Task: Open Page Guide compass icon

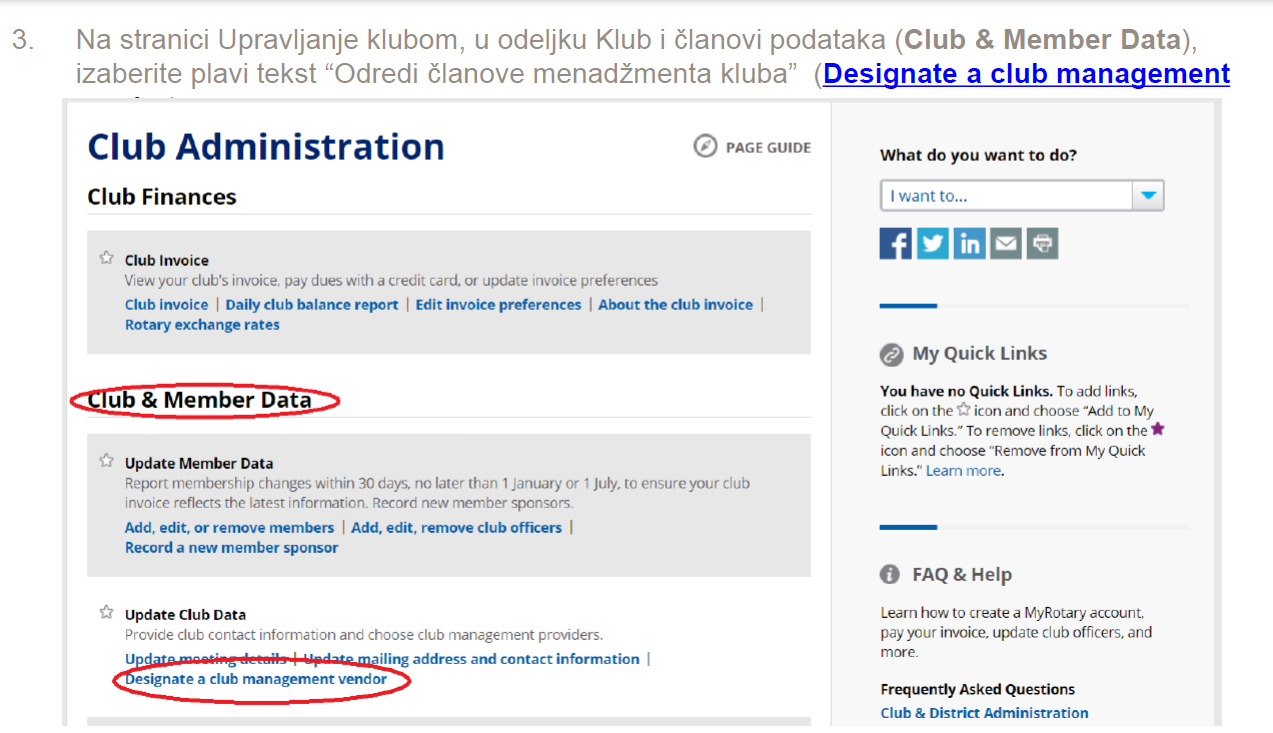Action: [705, 147]
